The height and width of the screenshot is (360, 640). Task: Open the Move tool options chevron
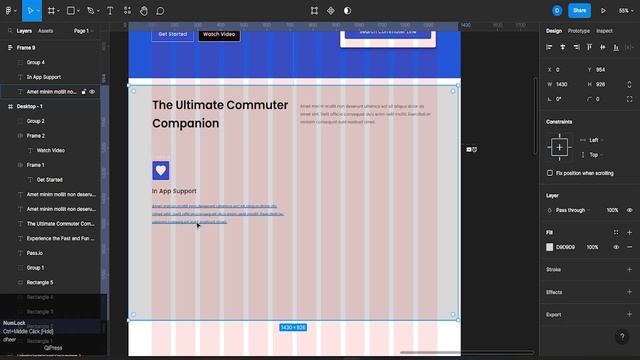38,11
